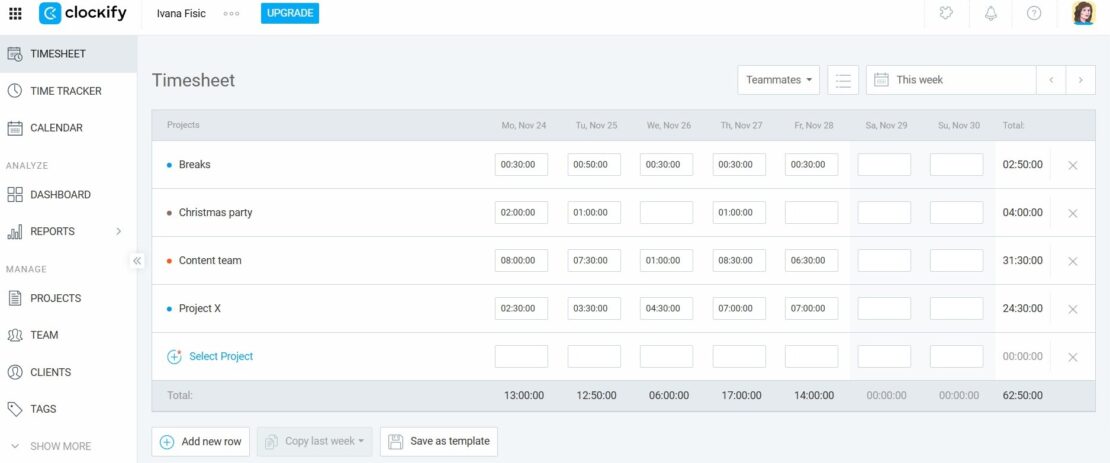The width and height of the screenshot is (1110, 463).
Task: Click the CLIENTS sidebar icon
Action: [x=15, y=372]
